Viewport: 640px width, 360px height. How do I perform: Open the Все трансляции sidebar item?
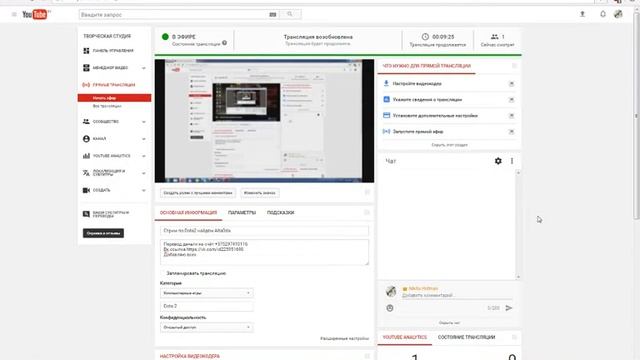pos(107,106)
